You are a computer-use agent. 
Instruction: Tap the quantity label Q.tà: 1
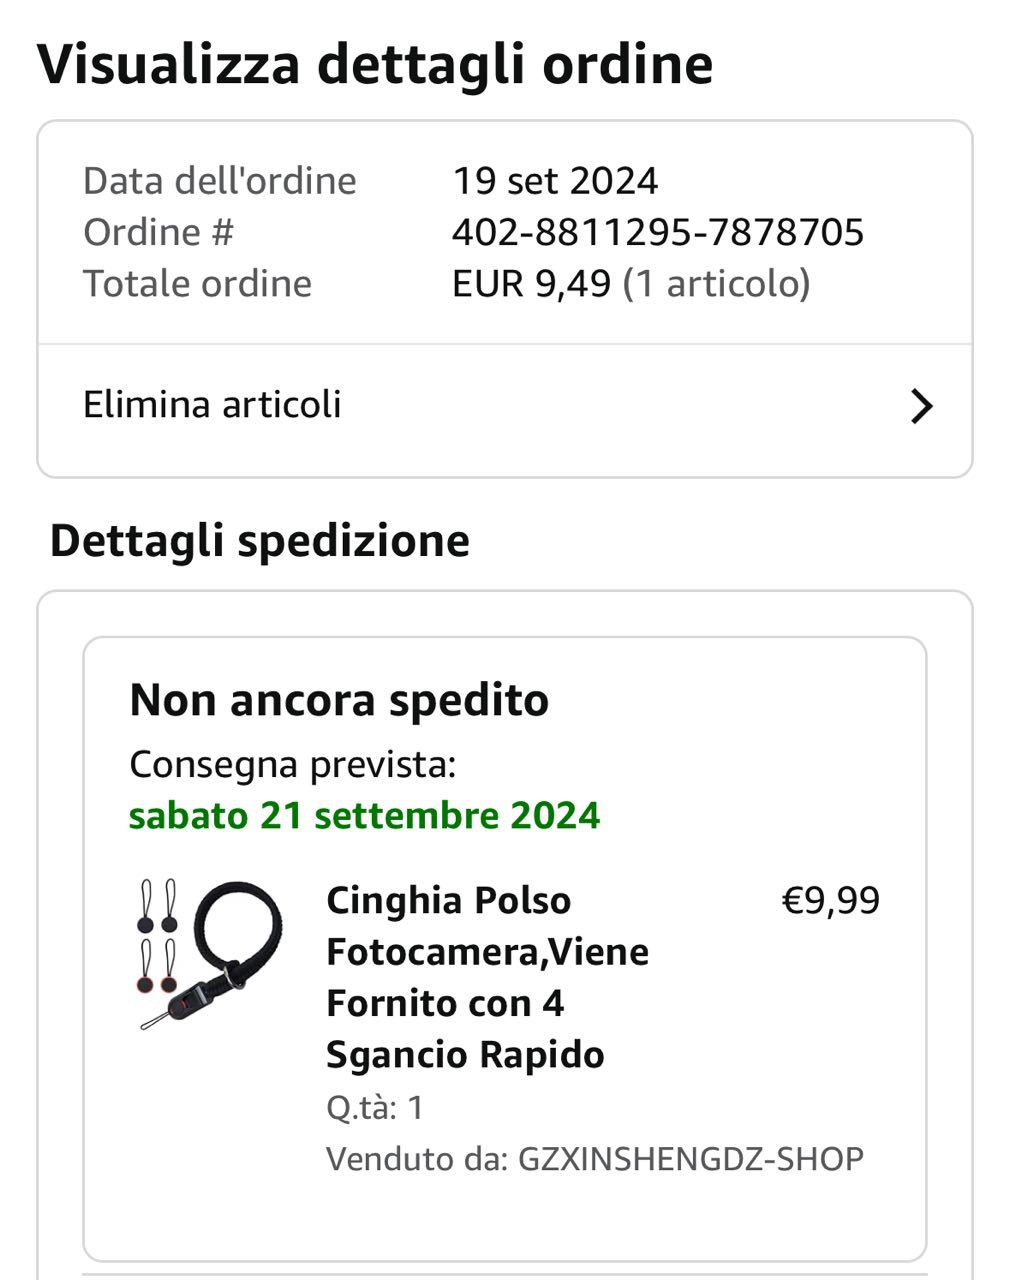pyautogui.click(x=375, y=1107)
